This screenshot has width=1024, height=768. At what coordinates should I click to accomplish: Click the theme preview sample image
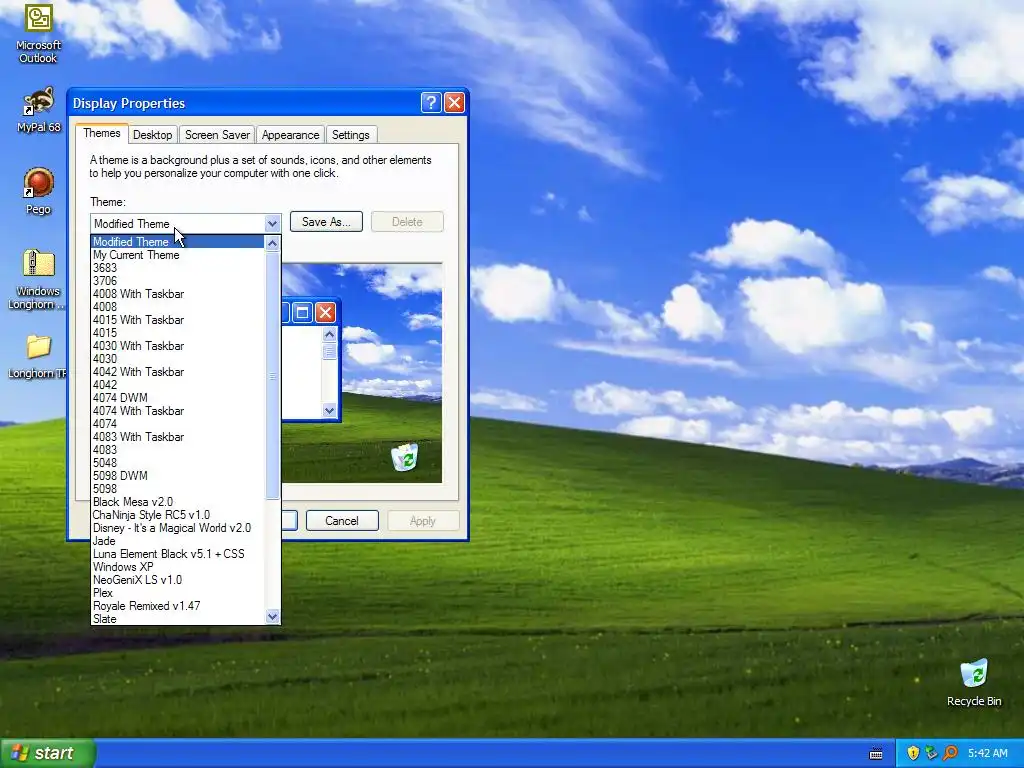point(362,373)
